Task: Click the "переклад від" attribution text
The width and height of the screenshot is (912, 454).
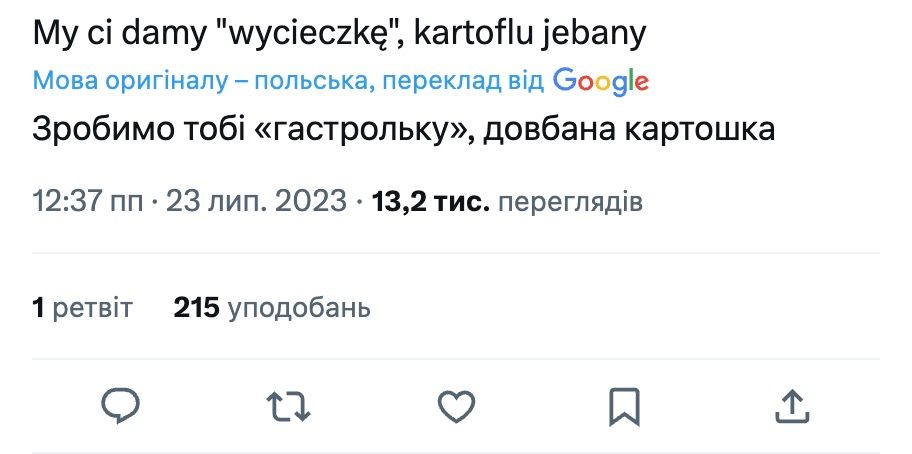Action: pos(462,82)
